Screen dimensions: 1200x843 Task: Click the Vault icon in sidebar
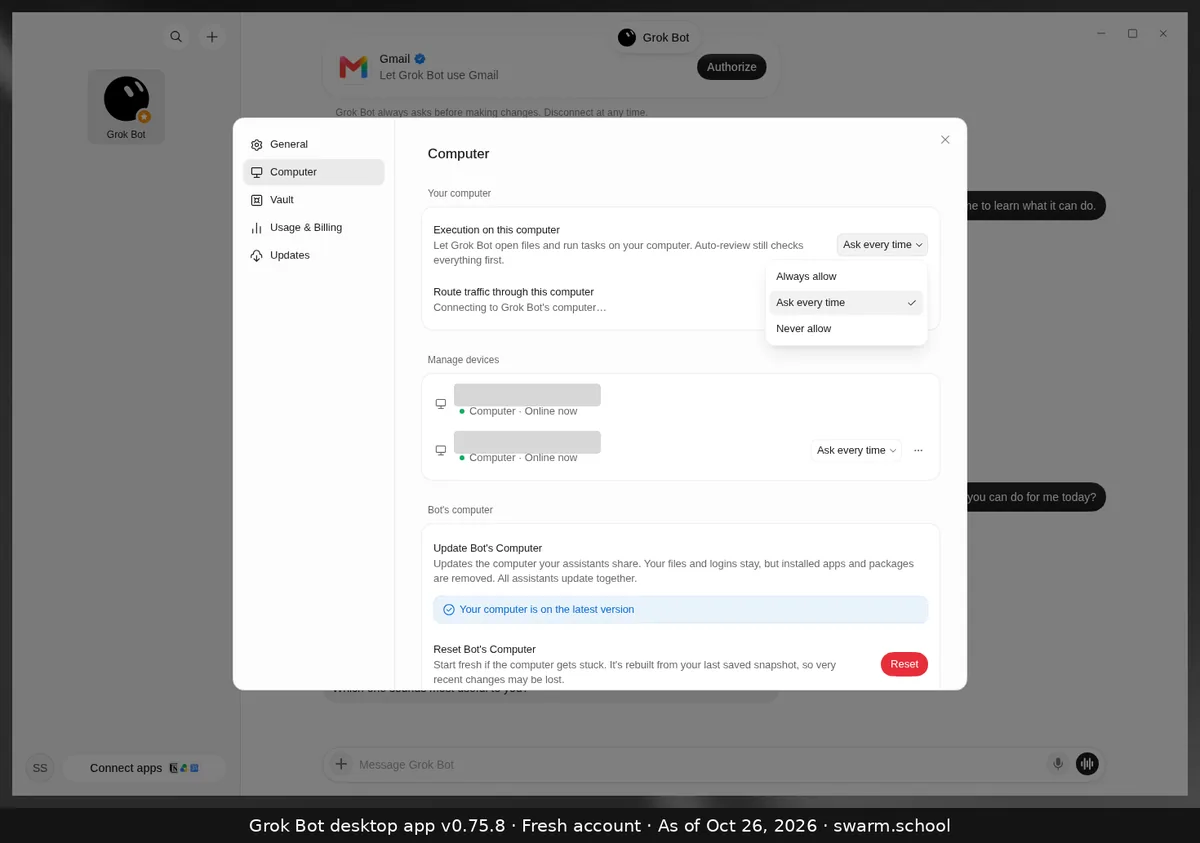257,200
